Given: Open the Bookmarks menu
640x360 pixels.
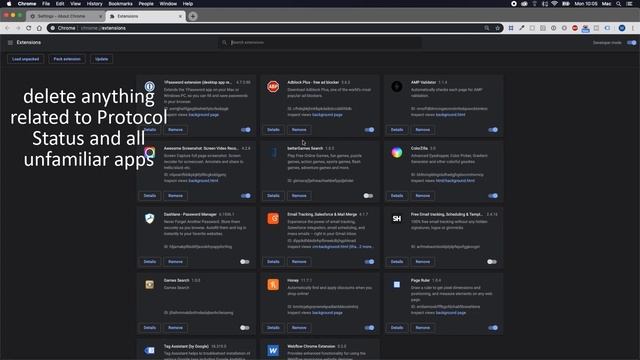Looking at the screenshot, I should 120,4.
